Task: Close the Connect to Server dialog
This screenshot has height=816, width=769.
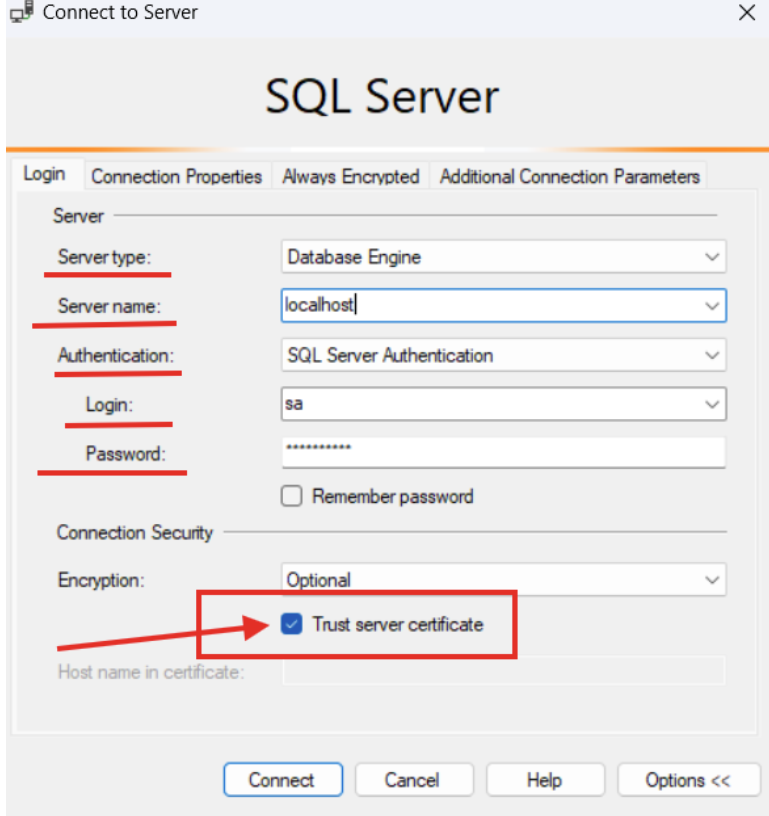Action: point(746,13)
